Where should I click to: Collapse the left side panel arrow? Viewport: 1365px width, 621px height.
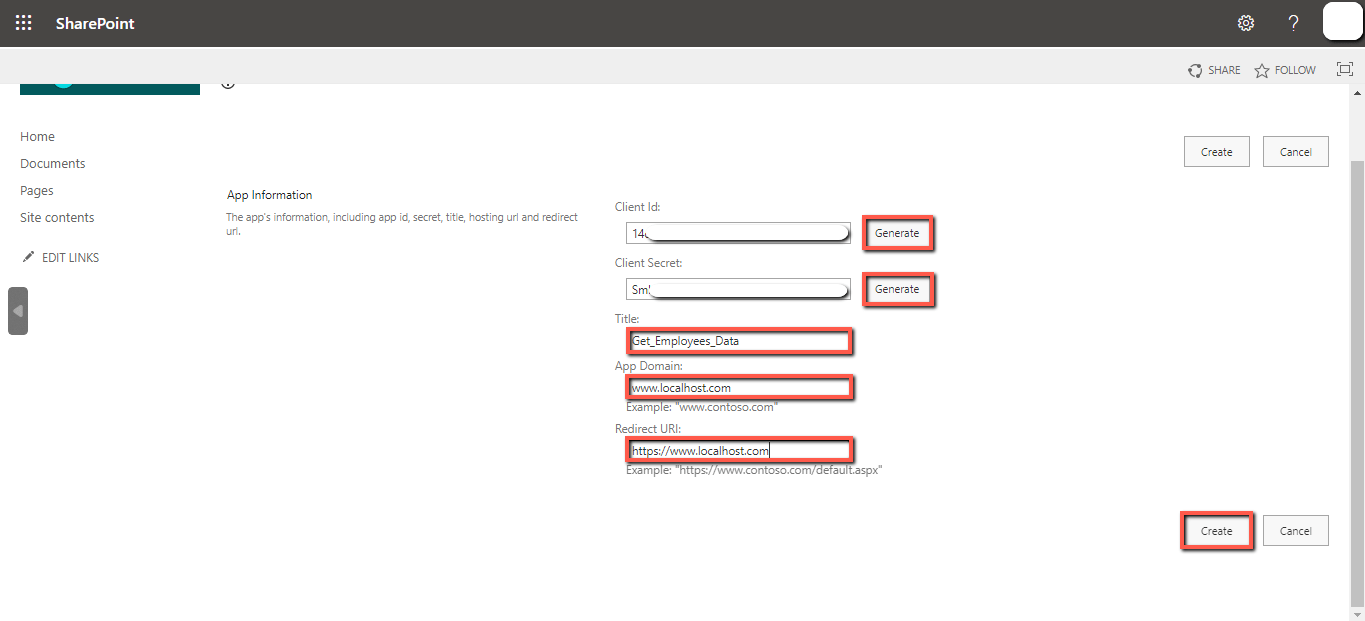[18, 311]
